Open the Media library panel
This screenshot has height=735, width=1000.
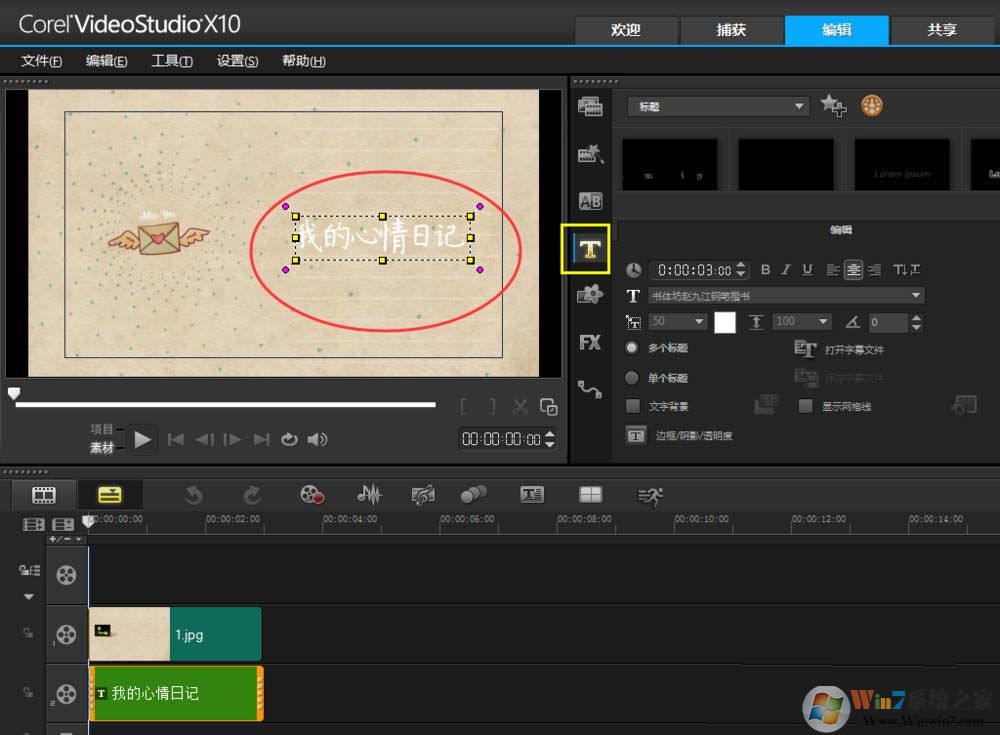pos(590,106)
